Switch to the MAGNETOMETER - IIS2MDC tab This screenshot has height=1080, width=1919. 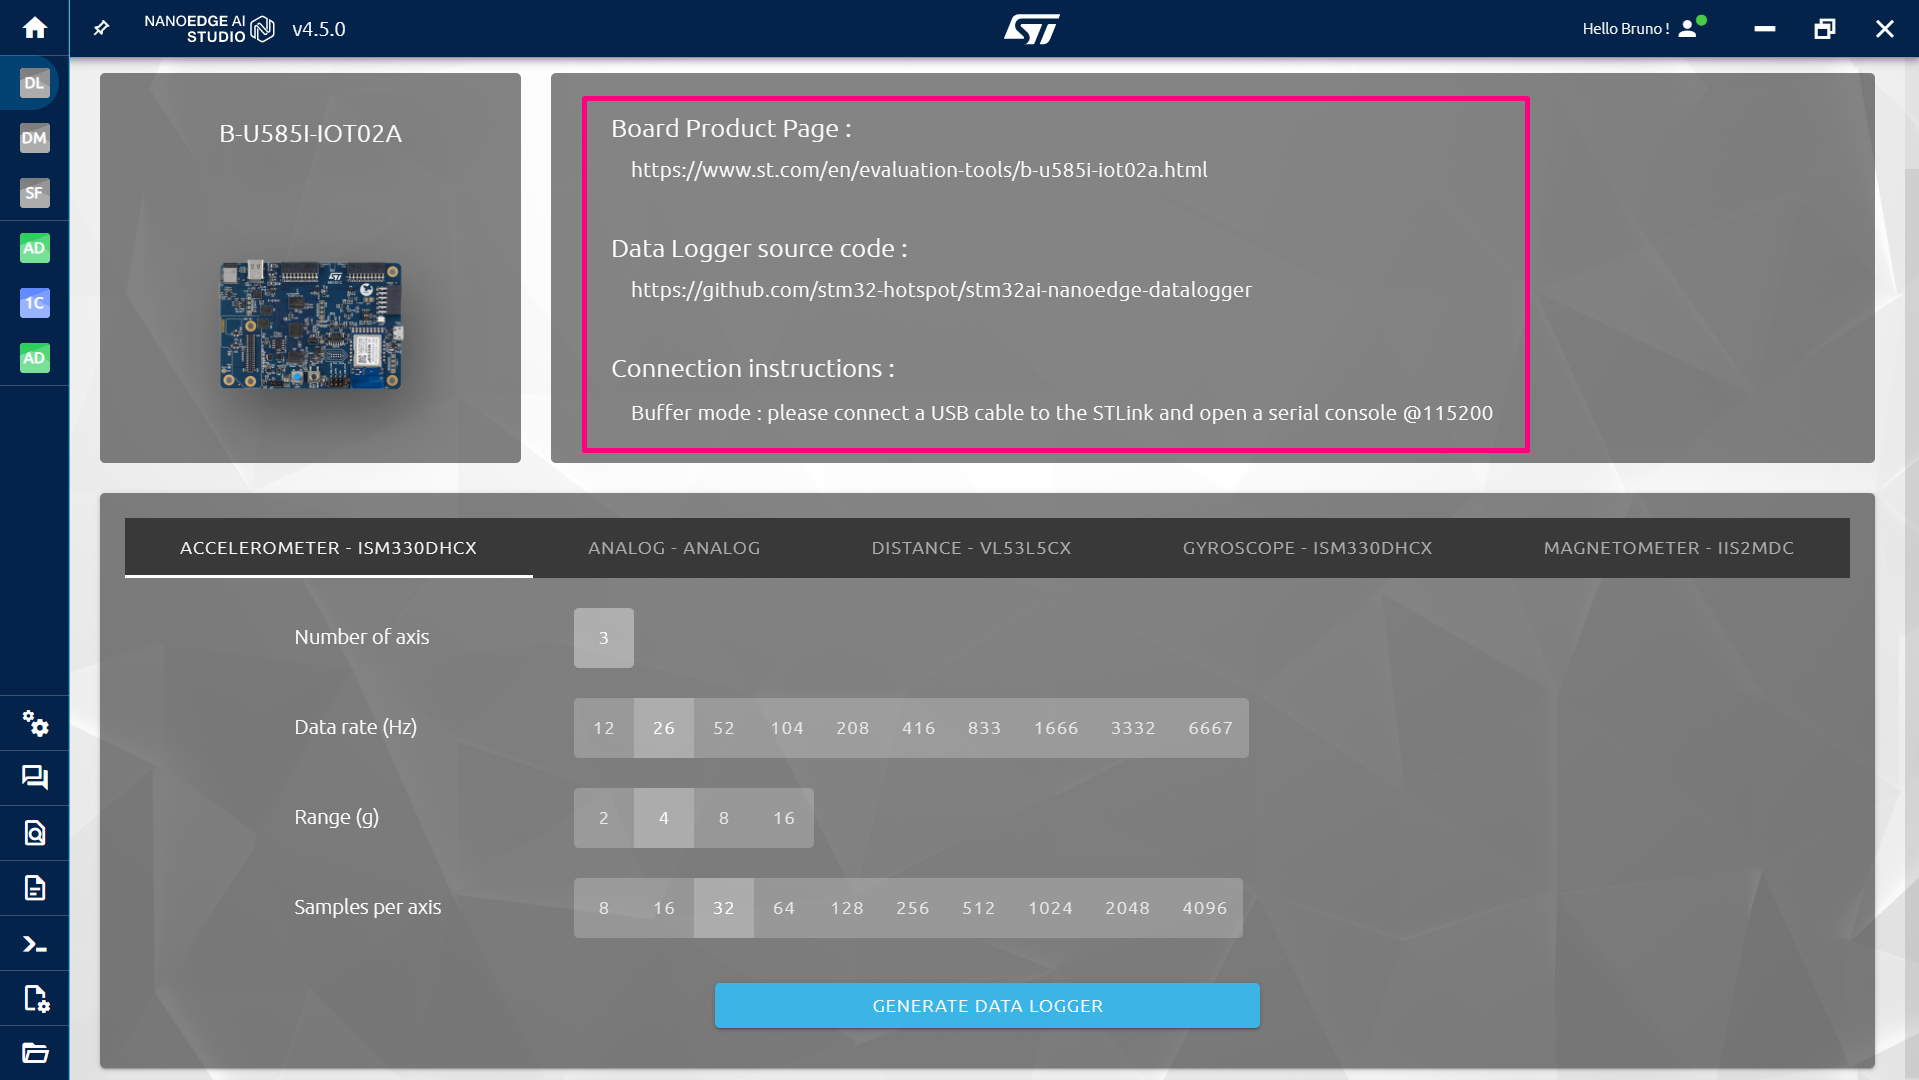coord(1669,548)
